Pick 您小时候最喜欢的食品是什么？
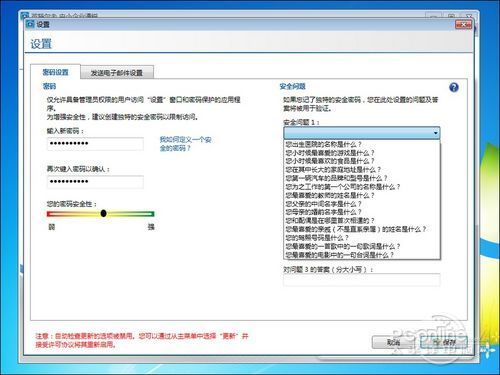This screenshot has height=375, width=500. (x=362, y=161)
